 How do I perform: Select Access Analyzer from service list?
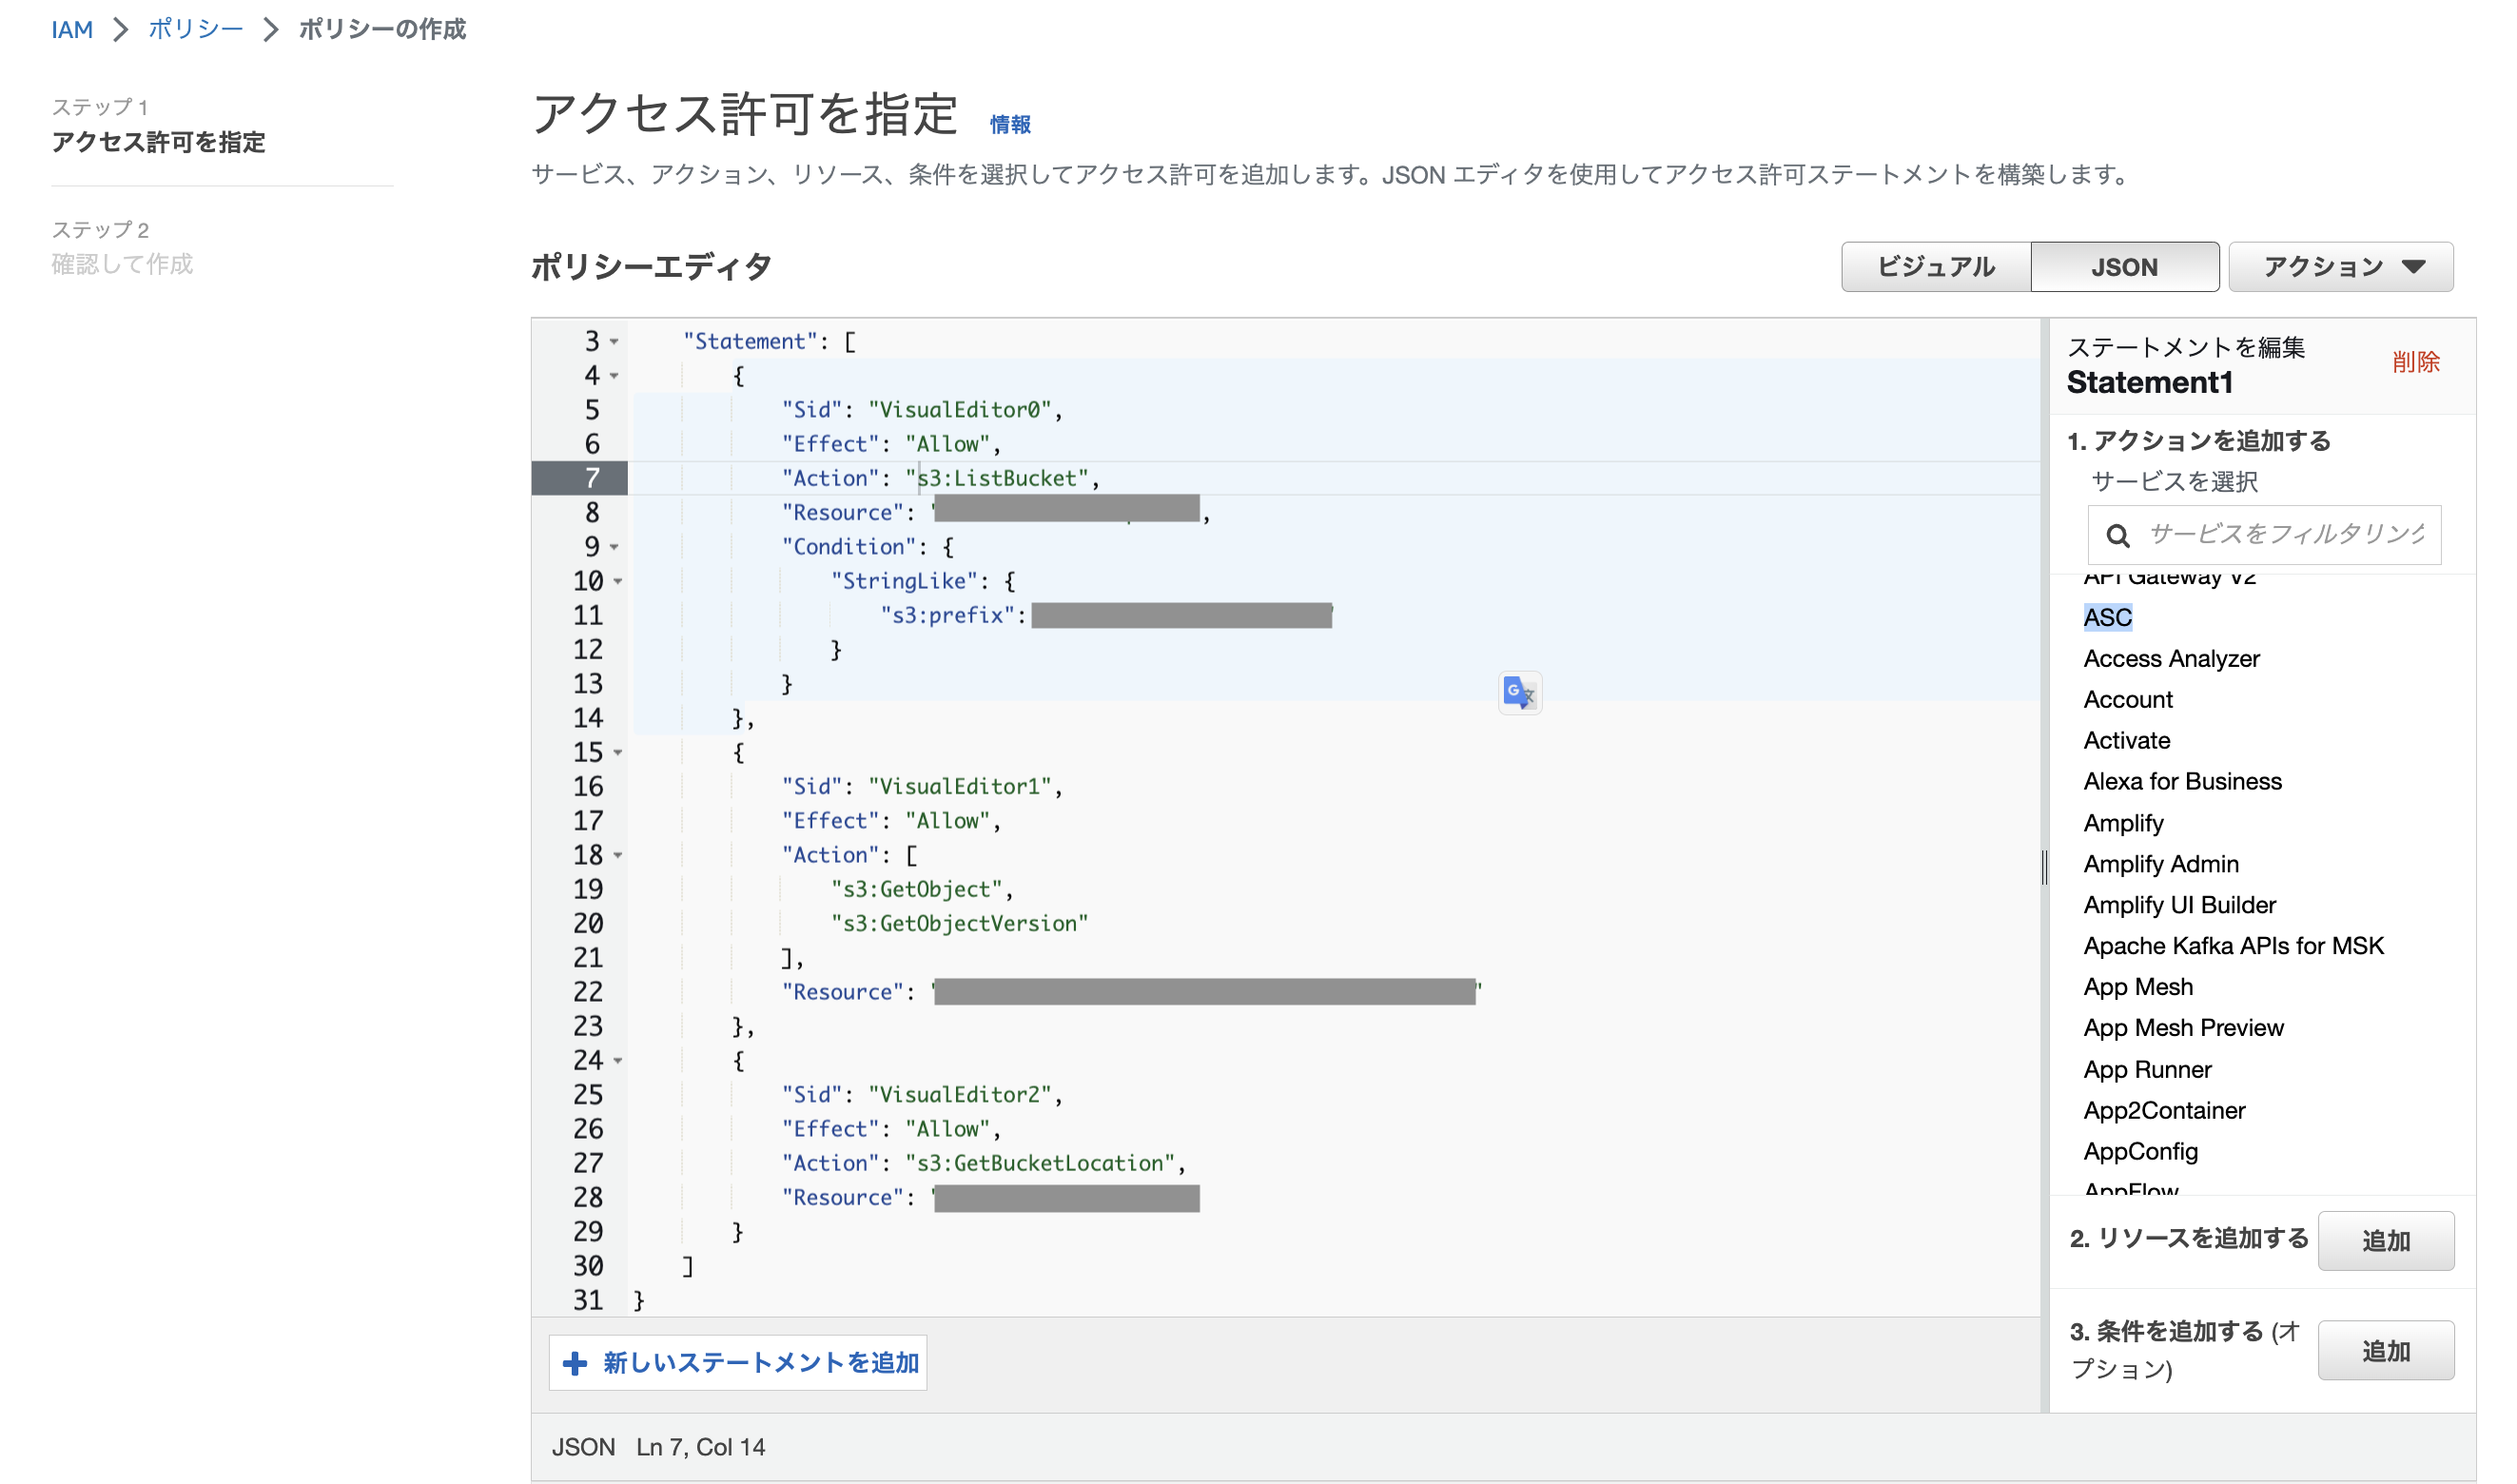pos(2170,658)
